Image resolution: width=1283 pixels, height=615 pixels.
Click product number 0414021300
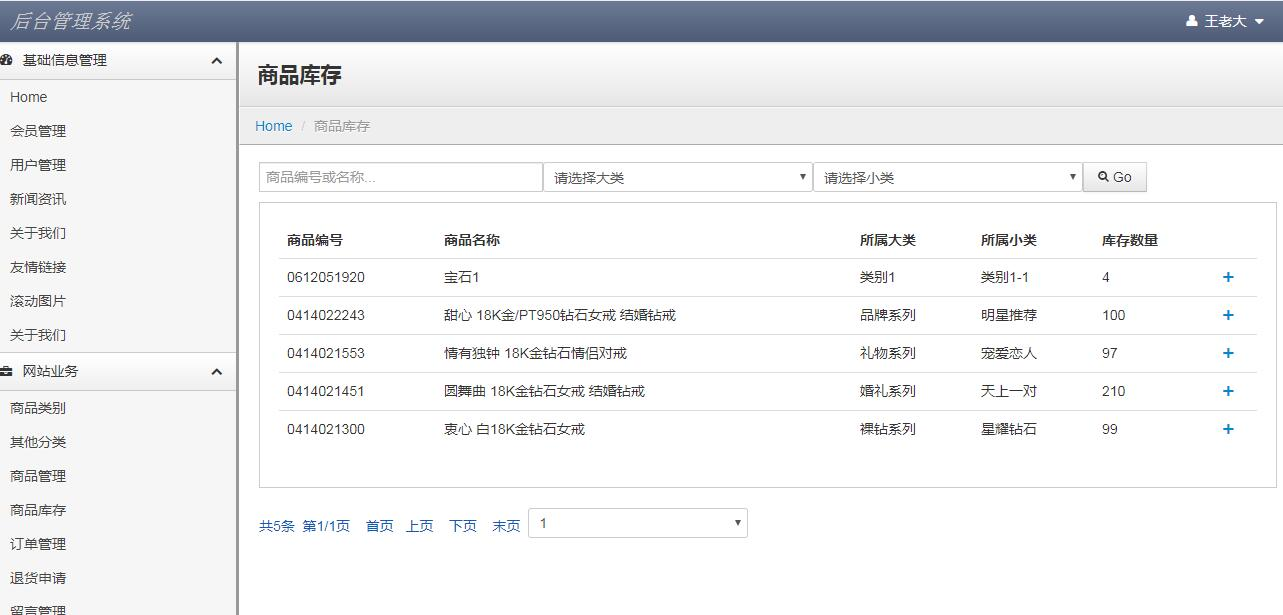pos(326,429)
